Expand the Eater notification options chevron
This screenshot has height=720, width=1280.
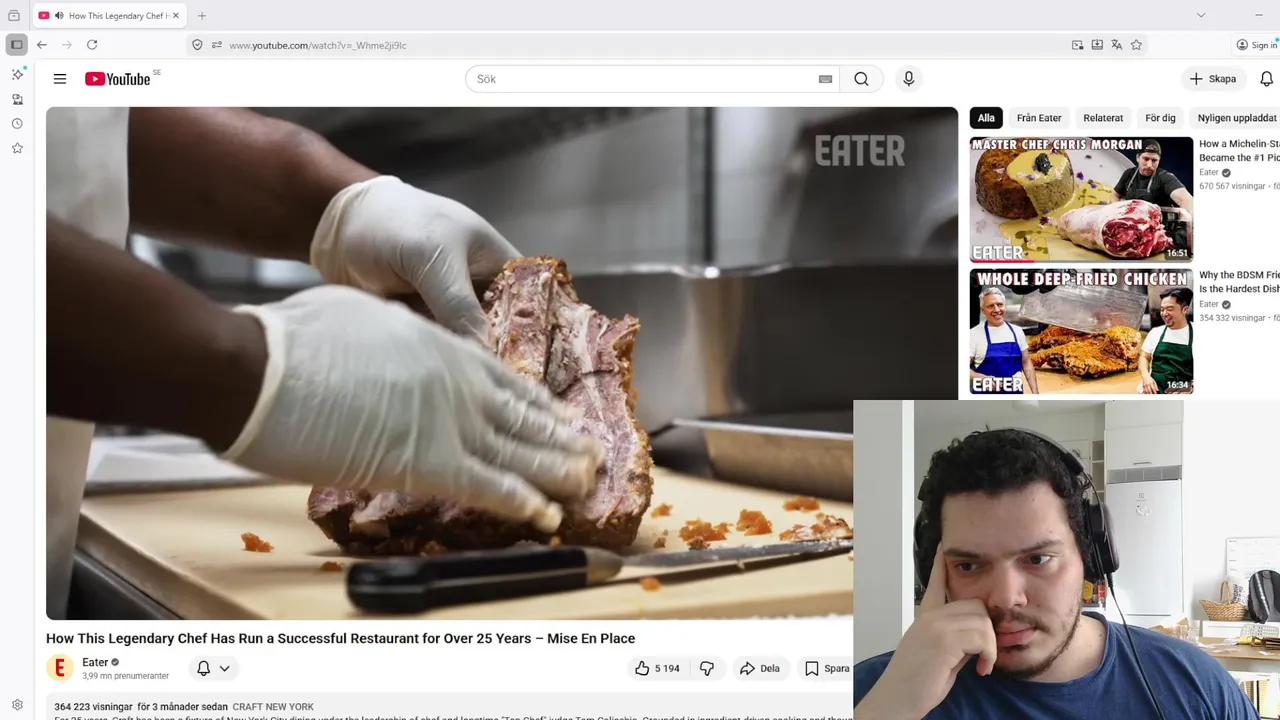click(224, 668)
